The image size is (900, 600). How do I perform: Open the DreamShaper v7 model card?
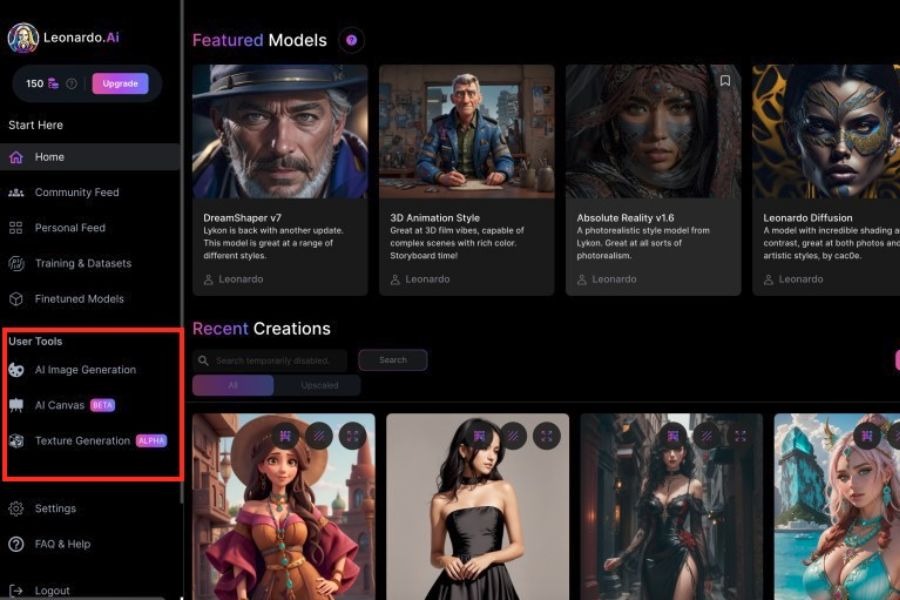(x=280, y=180)
